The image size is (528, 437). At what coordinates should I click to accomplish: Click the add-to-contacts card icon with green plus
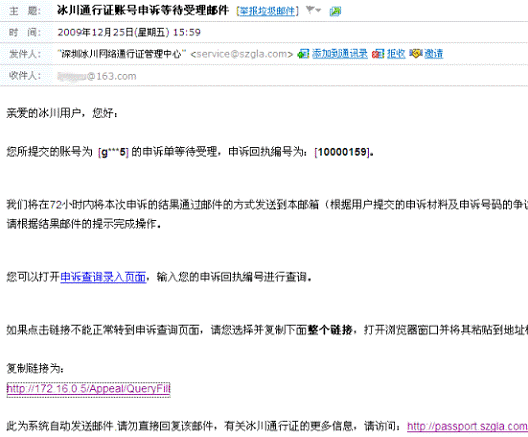coord(303,54)
